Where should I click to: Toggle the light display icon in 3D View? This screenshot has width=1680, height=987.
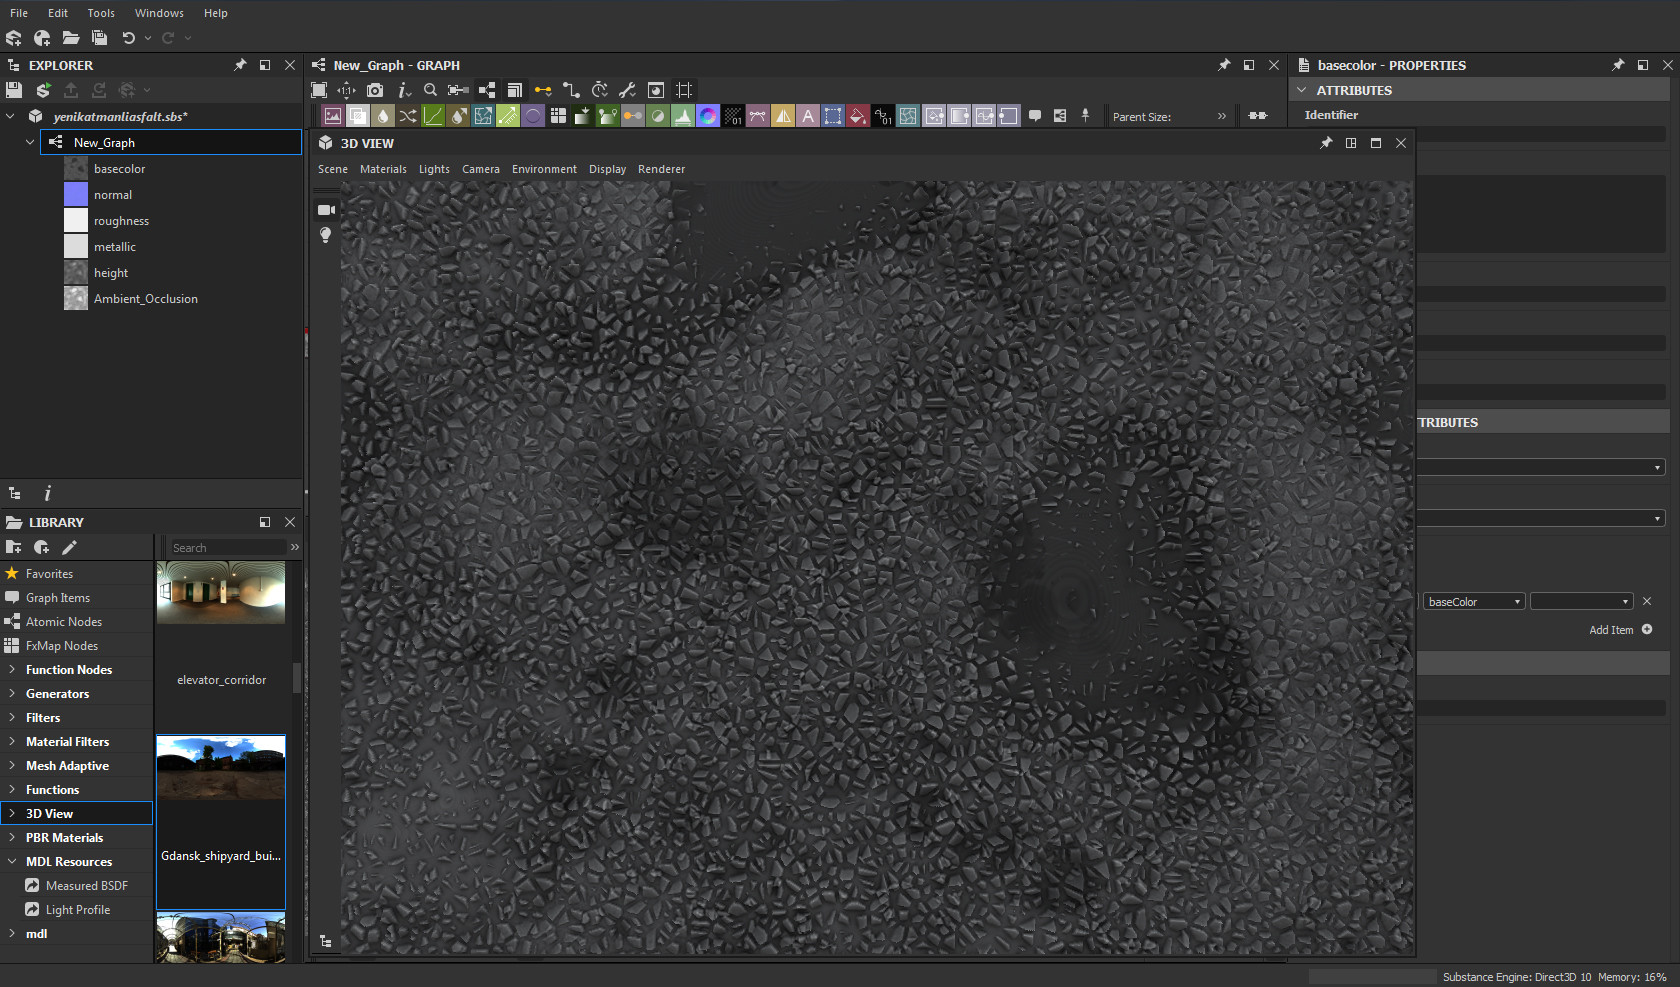[325, 235]
